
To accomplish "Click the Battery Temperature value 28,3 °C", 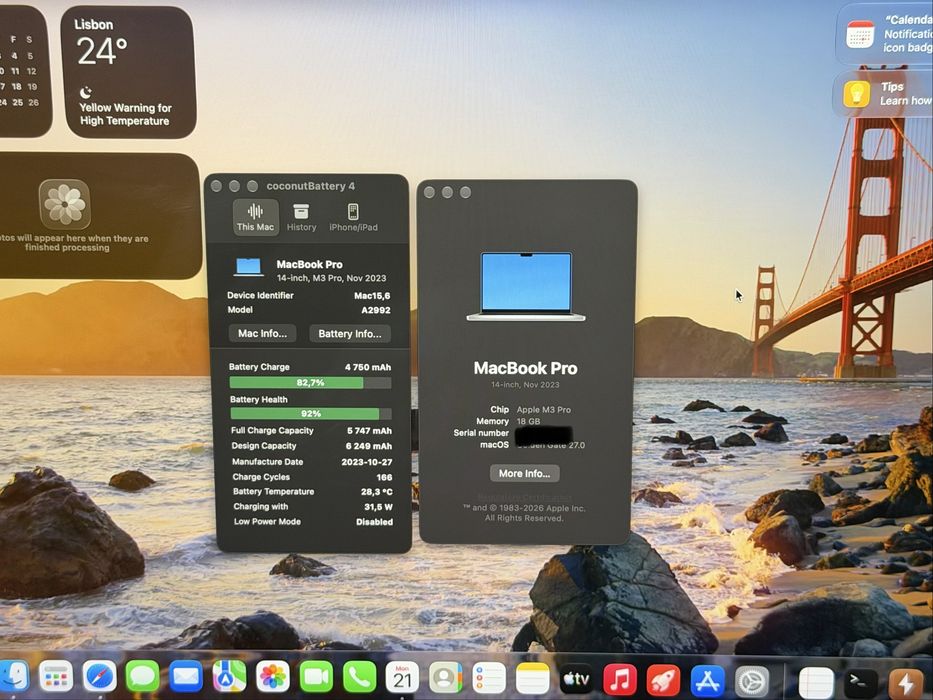I will (377, 492).
